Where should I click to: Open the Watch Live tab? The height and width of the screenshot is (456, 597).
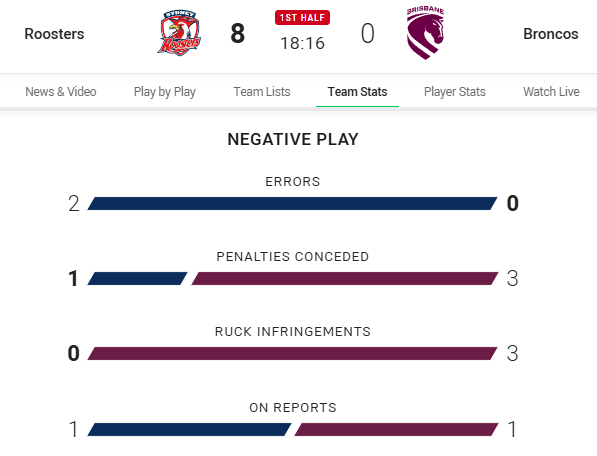click(551, 92)
